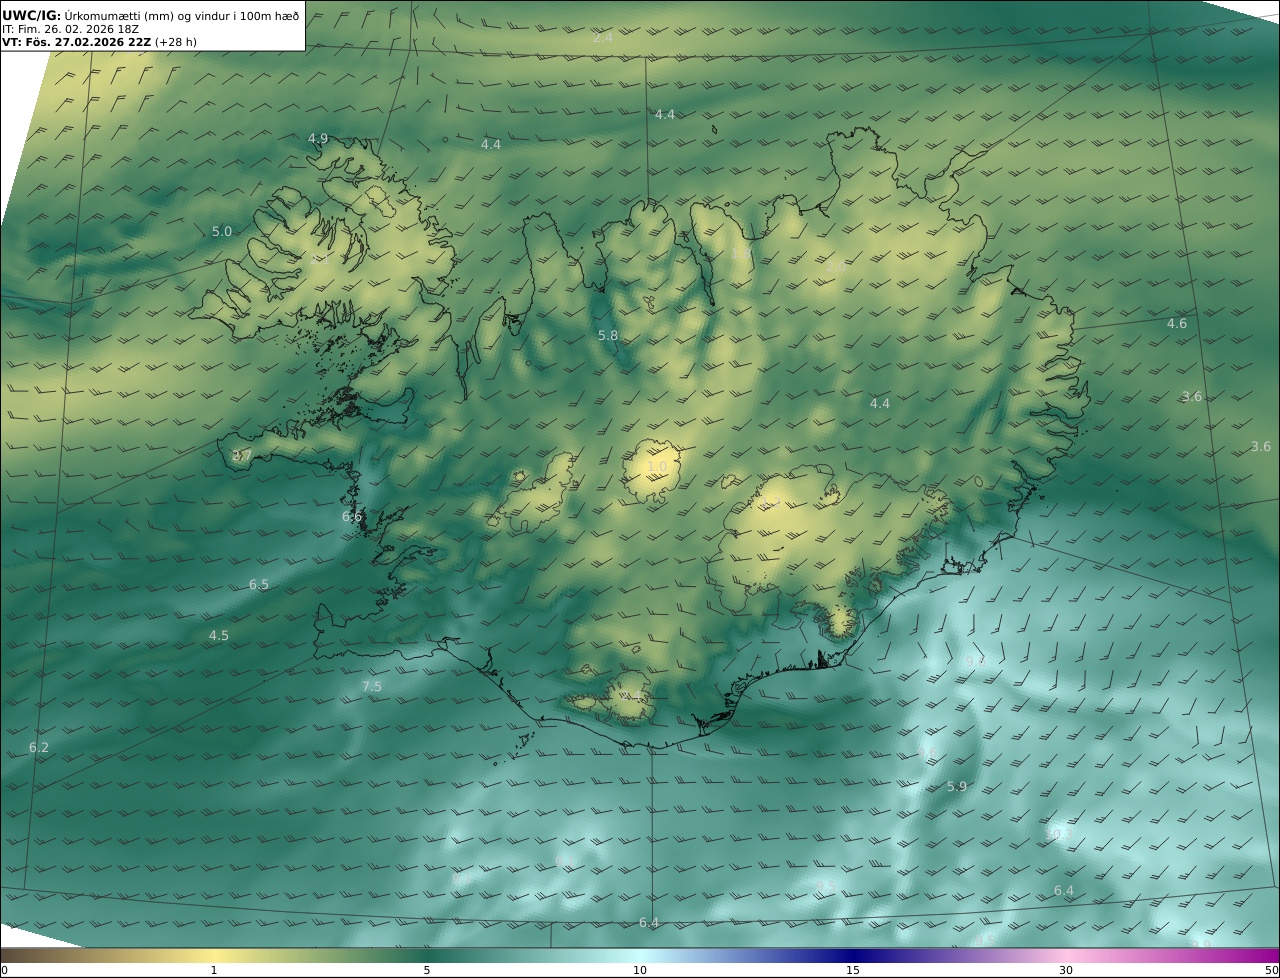
Task: Click the 4.6 value label on the map
Action: coord(1177,324)
